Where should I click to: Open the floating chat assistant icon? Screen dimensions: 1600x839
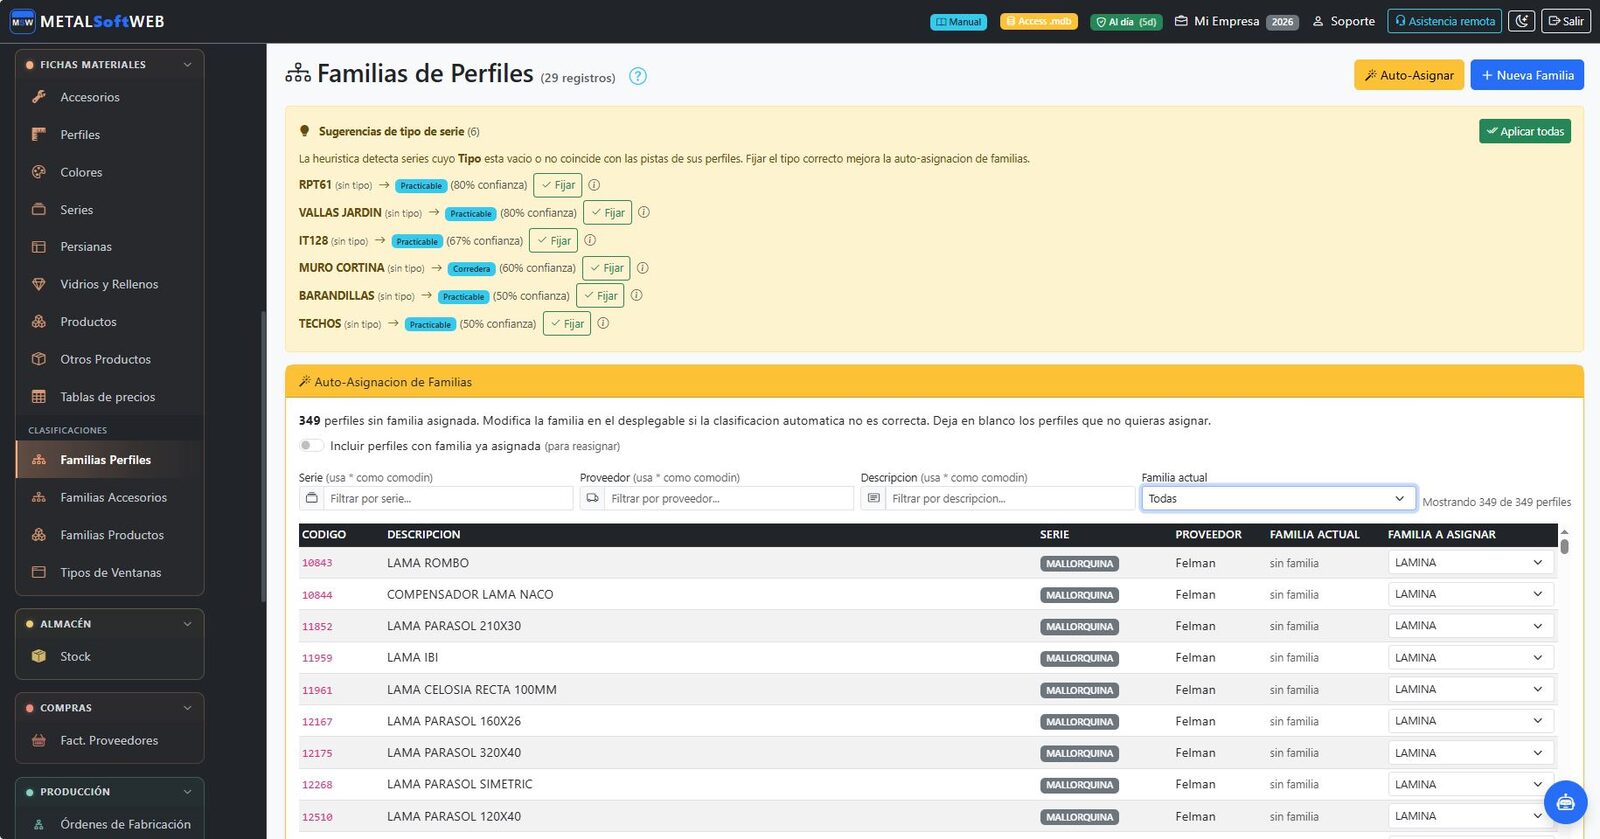tap(1565, 802)
